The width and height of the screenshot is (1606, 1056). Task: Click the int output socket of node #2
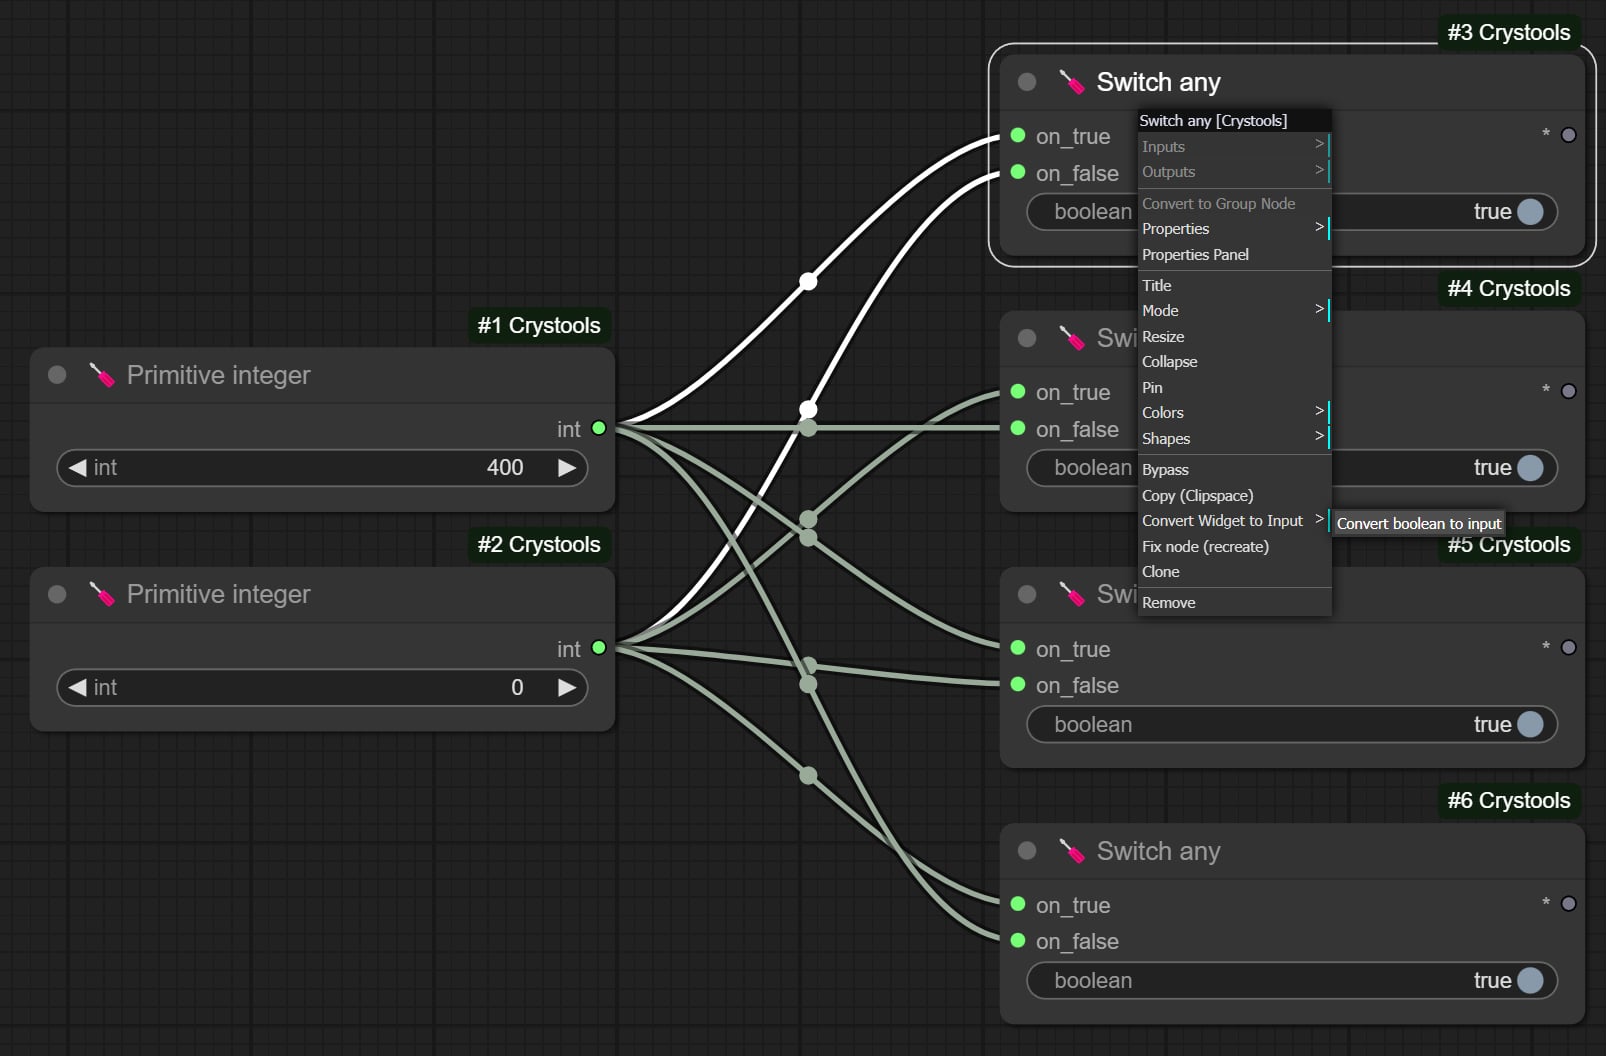(599, 648)
